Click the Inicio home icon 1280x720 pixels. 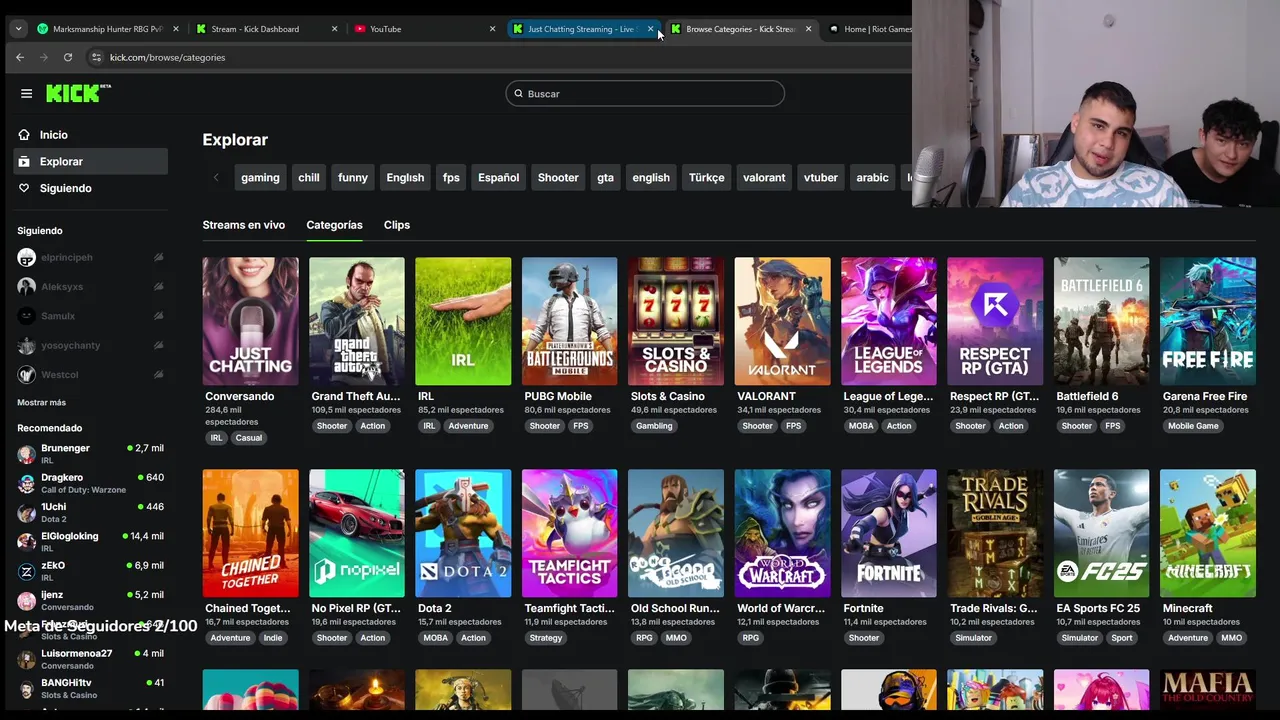click(24, 135)
